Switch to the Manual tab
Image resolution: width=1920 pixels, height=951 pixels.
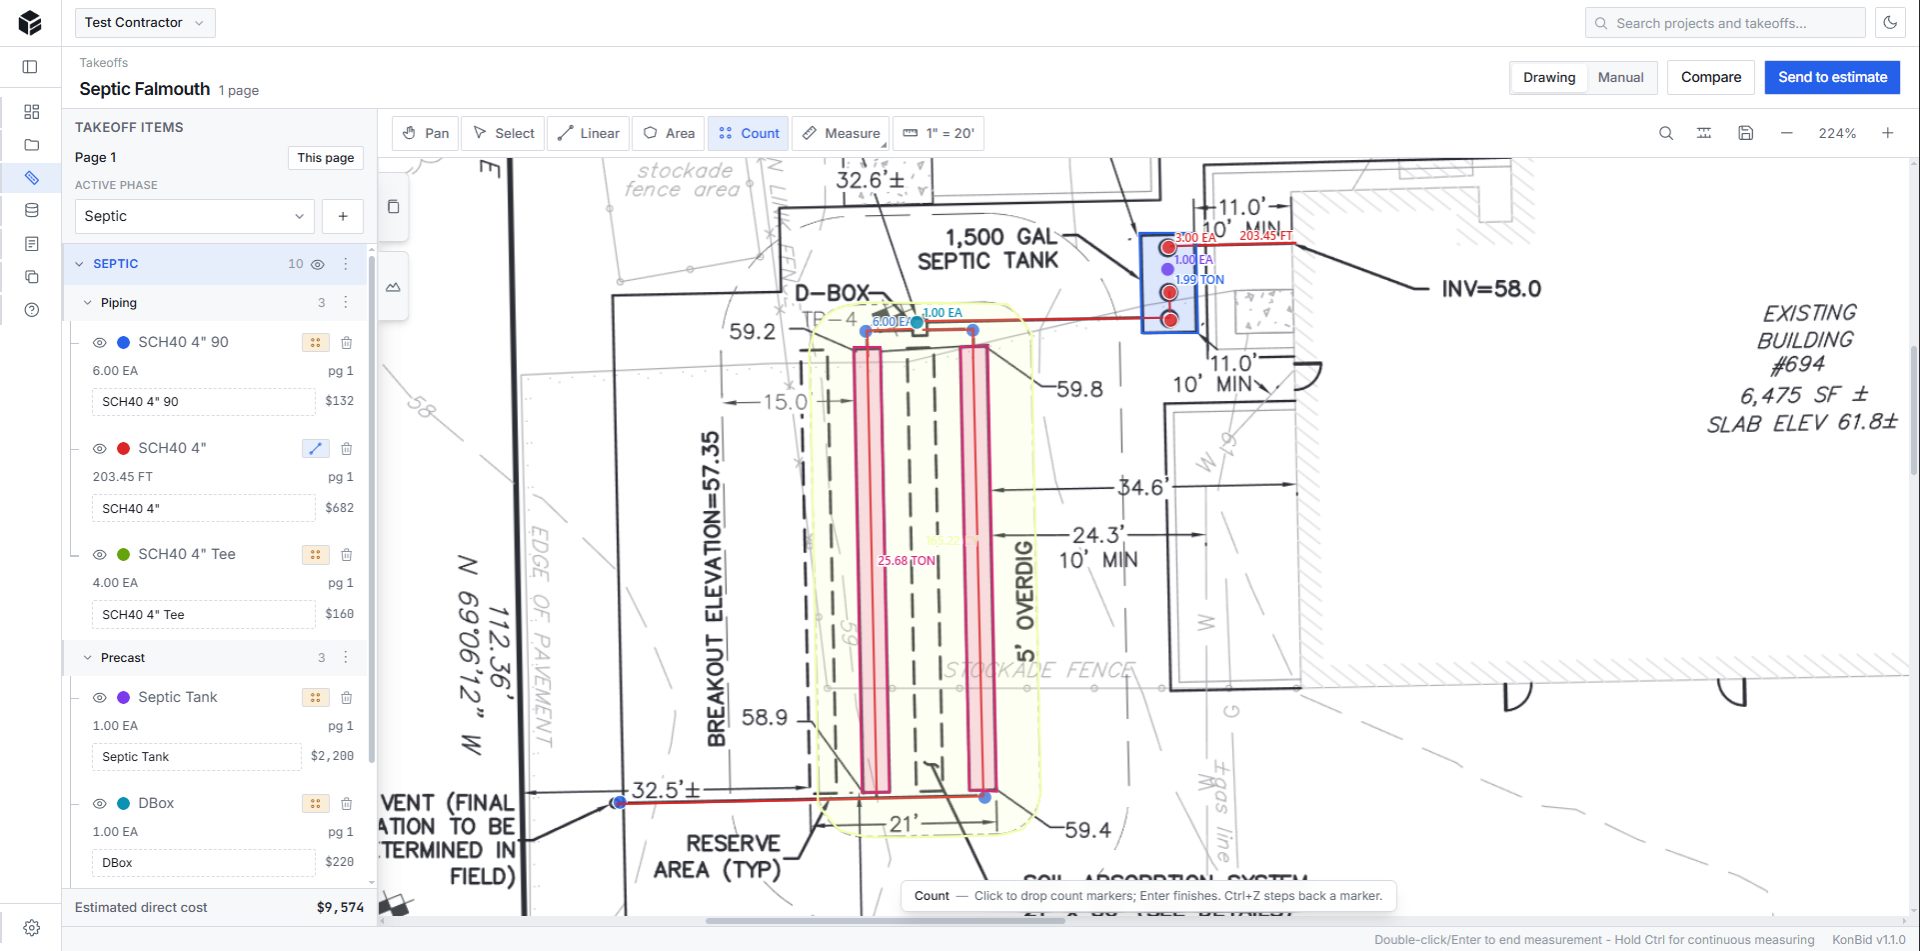pos(1620,77)
